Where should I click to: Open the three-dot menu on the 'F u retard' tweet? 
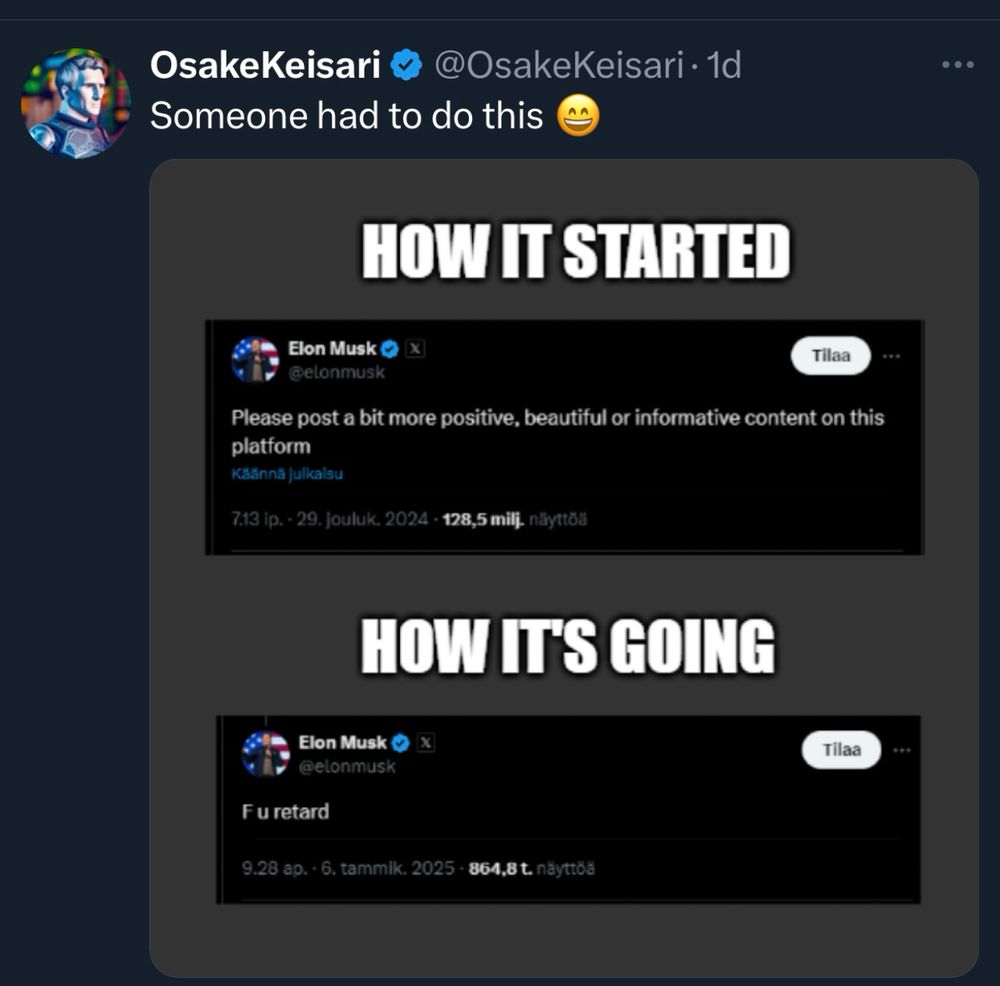click(x=901, y=749)
